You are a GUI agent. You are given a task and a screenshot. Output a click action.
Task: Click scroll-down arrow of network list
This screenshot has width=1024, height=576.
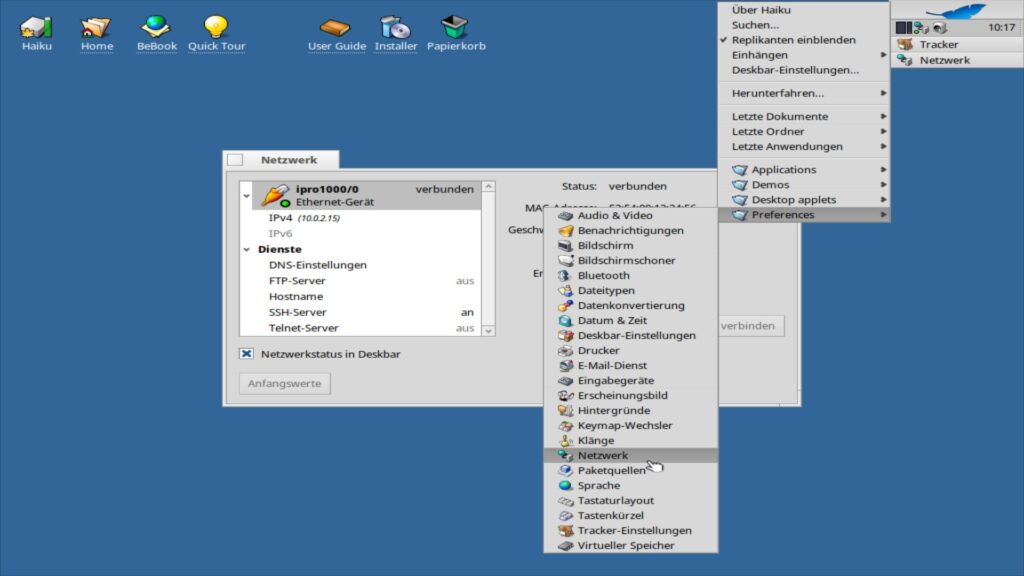tap(488, 330)
